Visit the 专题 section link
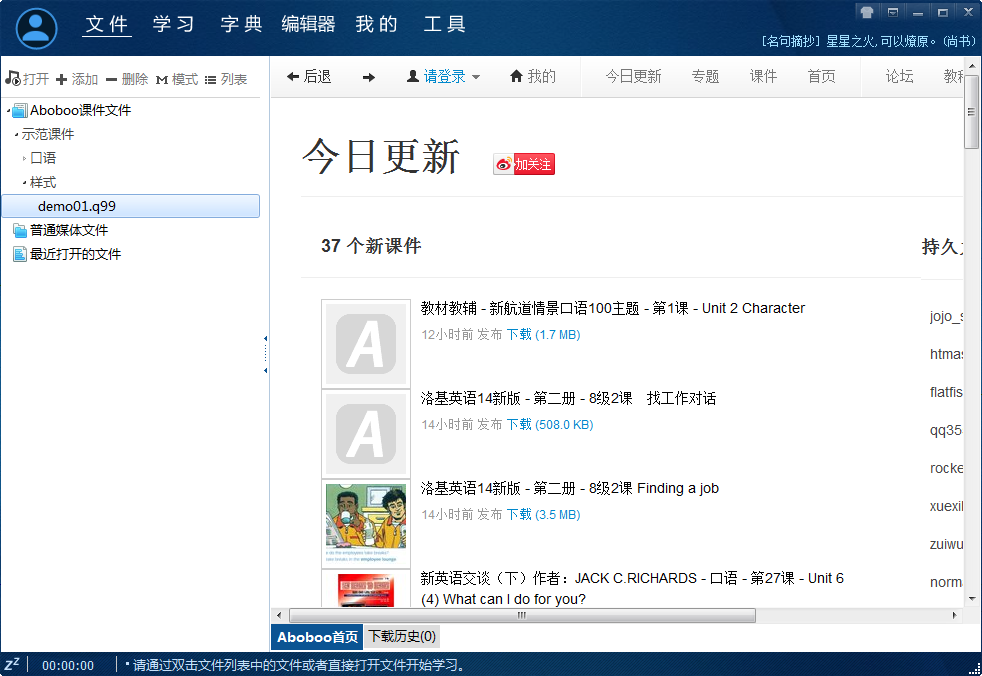The width and height of the screenshot is (982, 676). (705, 76)
